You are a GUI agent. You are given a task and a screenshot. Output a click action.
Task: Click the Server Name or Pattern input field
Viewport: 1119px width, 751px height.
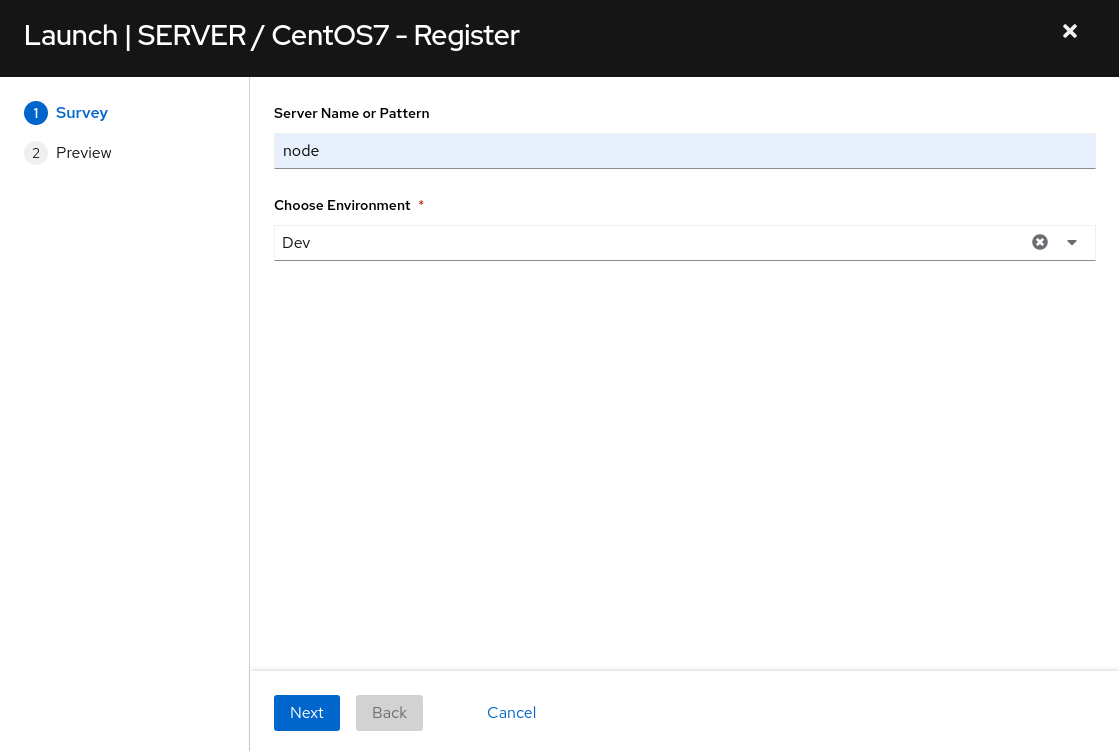pos(684,151)
